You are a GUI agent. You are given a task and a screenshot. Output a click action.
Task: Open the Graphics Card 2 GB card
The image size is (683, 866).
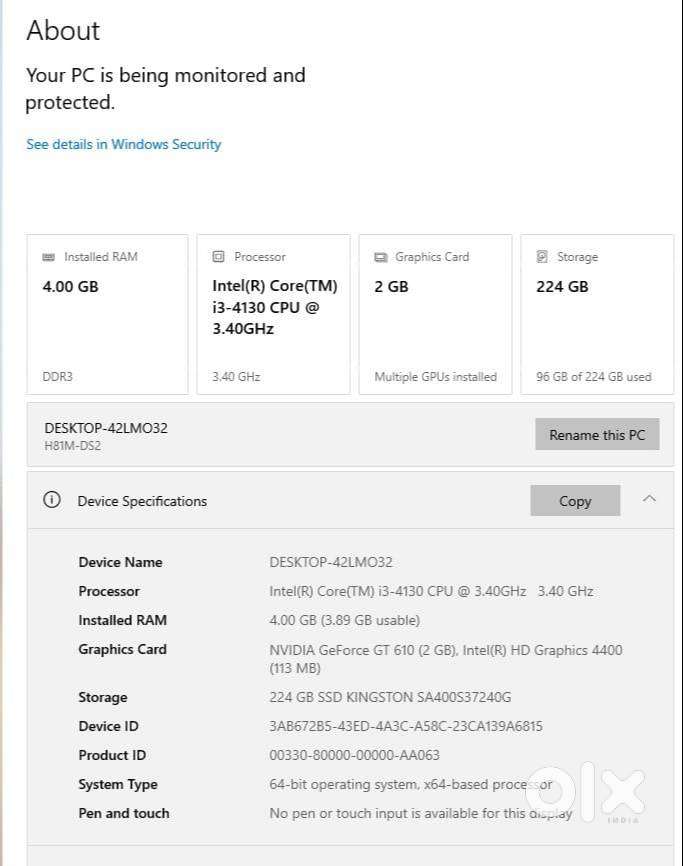tap(435, 314)
